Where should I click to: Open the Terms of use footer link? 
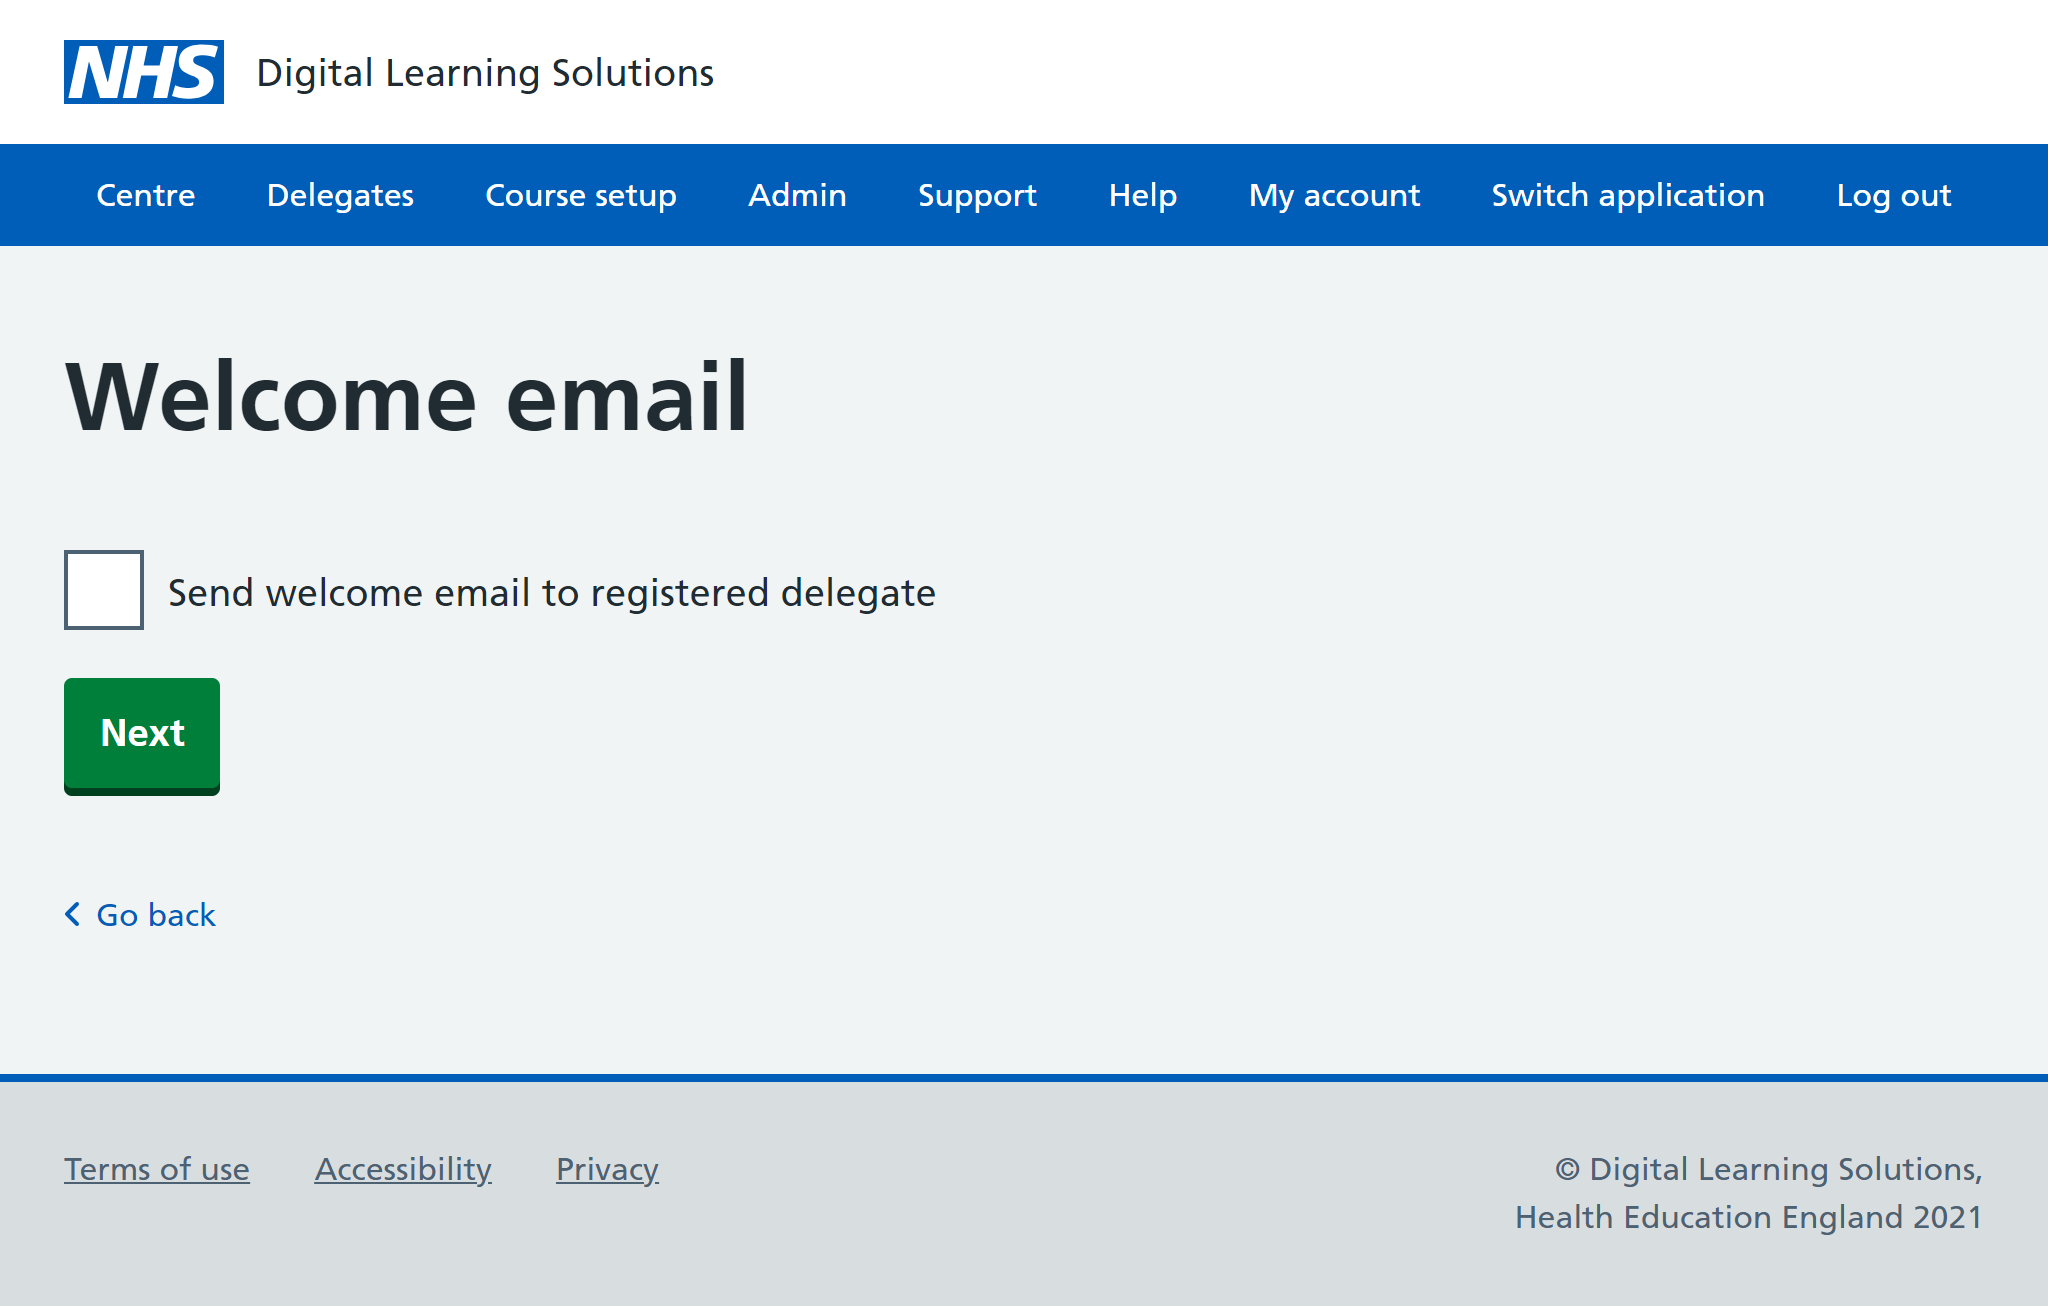coord(157,1169)
